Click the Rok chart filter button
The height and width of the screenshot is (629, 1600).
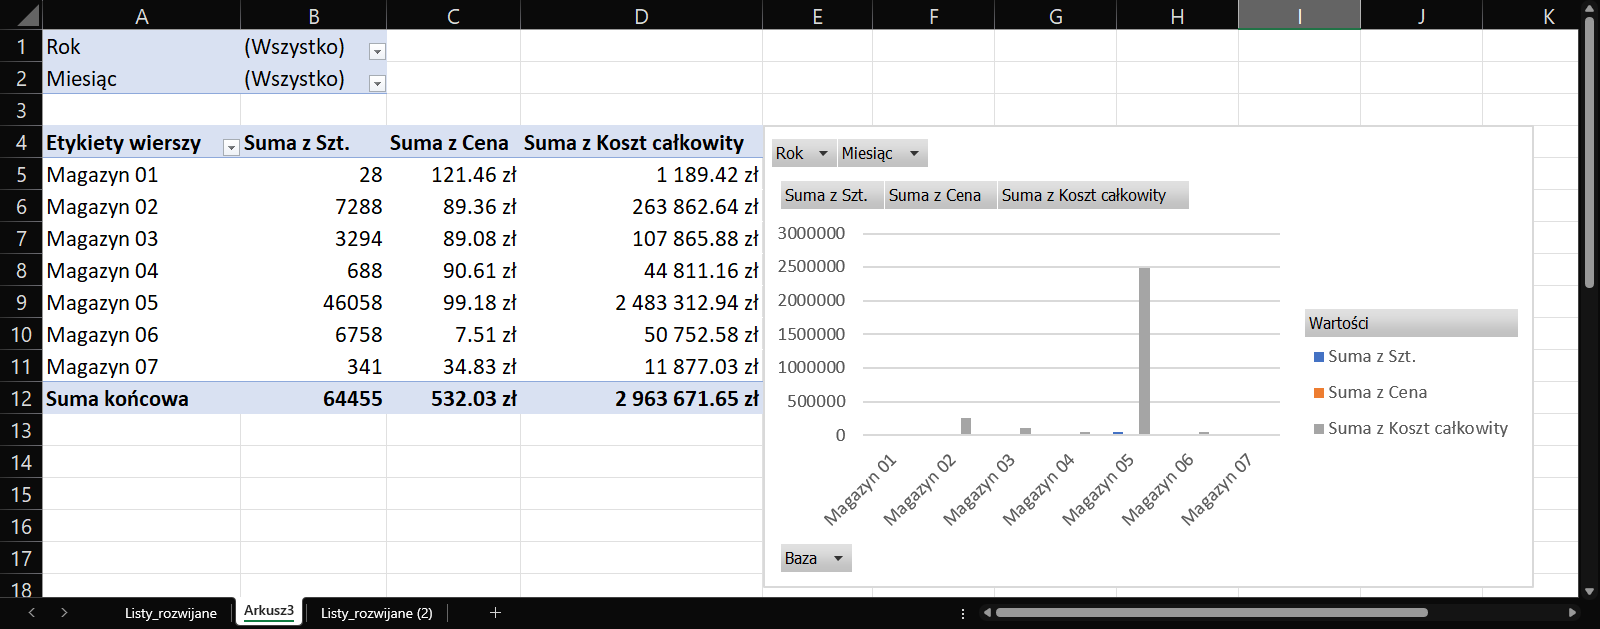click(x=803, y=153)
